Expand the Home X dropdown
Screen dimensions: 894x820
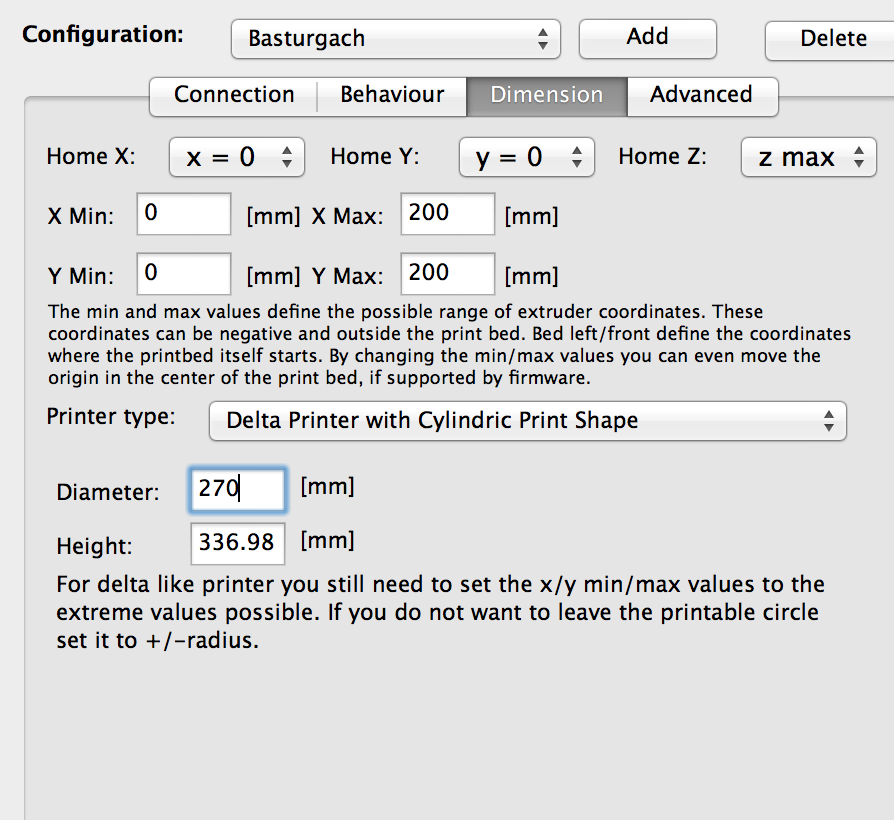[x=236, y=157]
